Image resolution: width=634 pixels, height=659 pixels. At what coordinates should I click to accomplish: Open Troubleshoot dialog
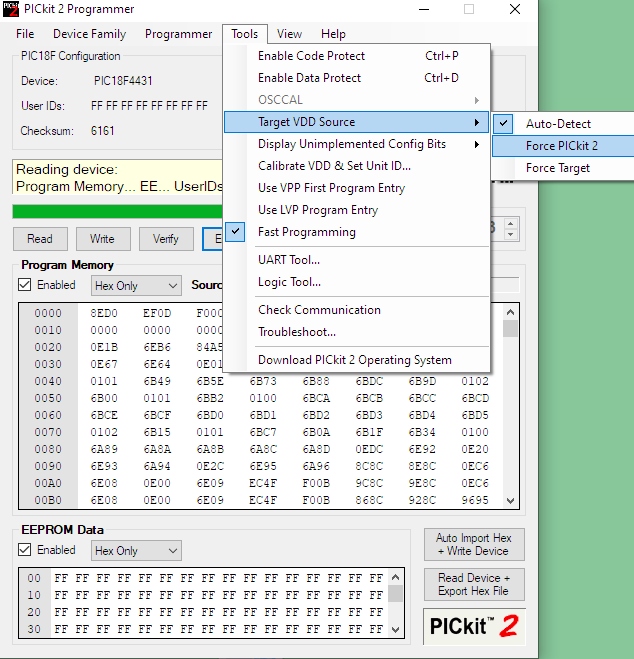pos(356,332)
